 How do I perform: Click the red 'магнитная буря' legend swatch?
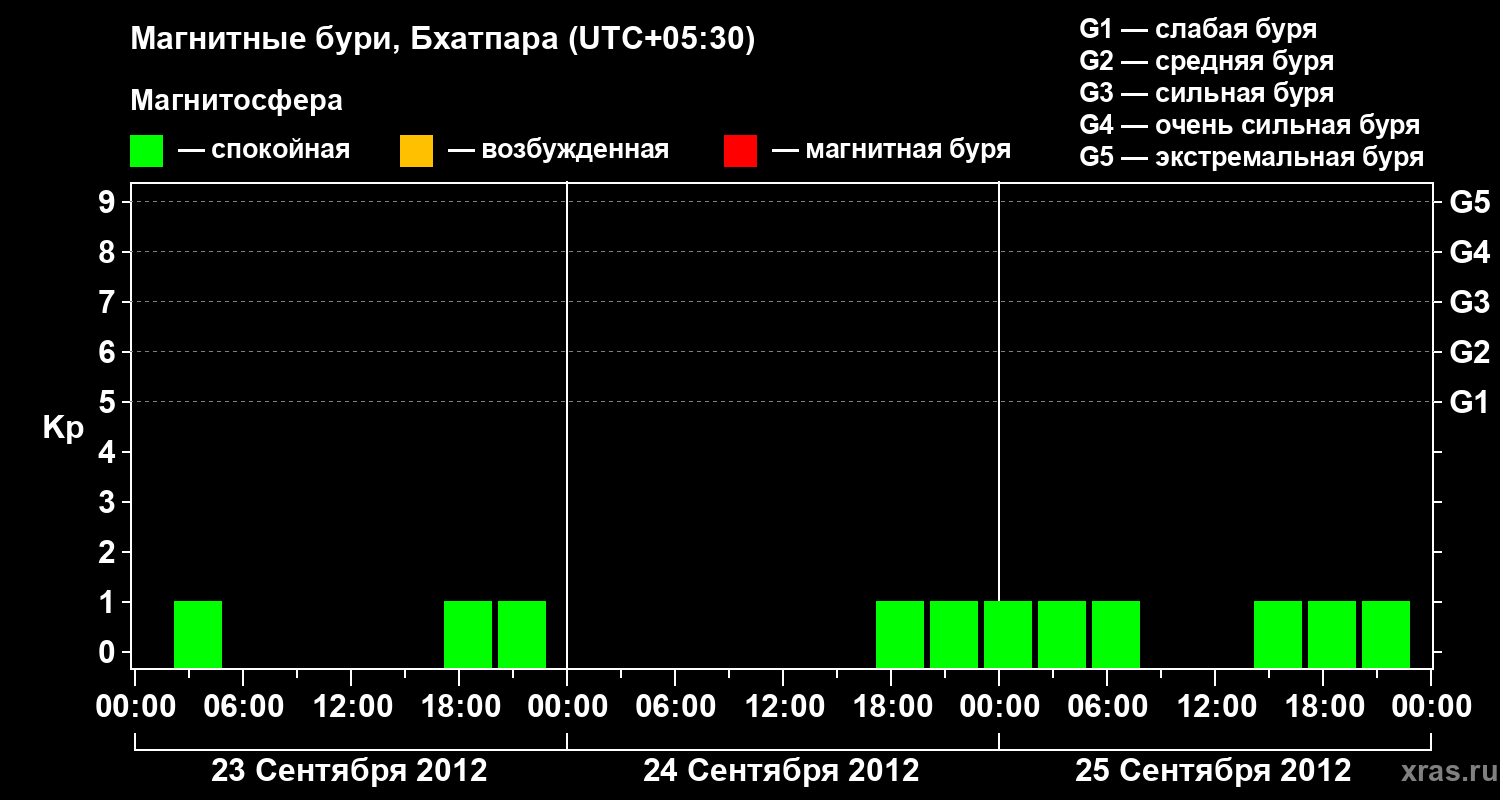tap(740, 151)
